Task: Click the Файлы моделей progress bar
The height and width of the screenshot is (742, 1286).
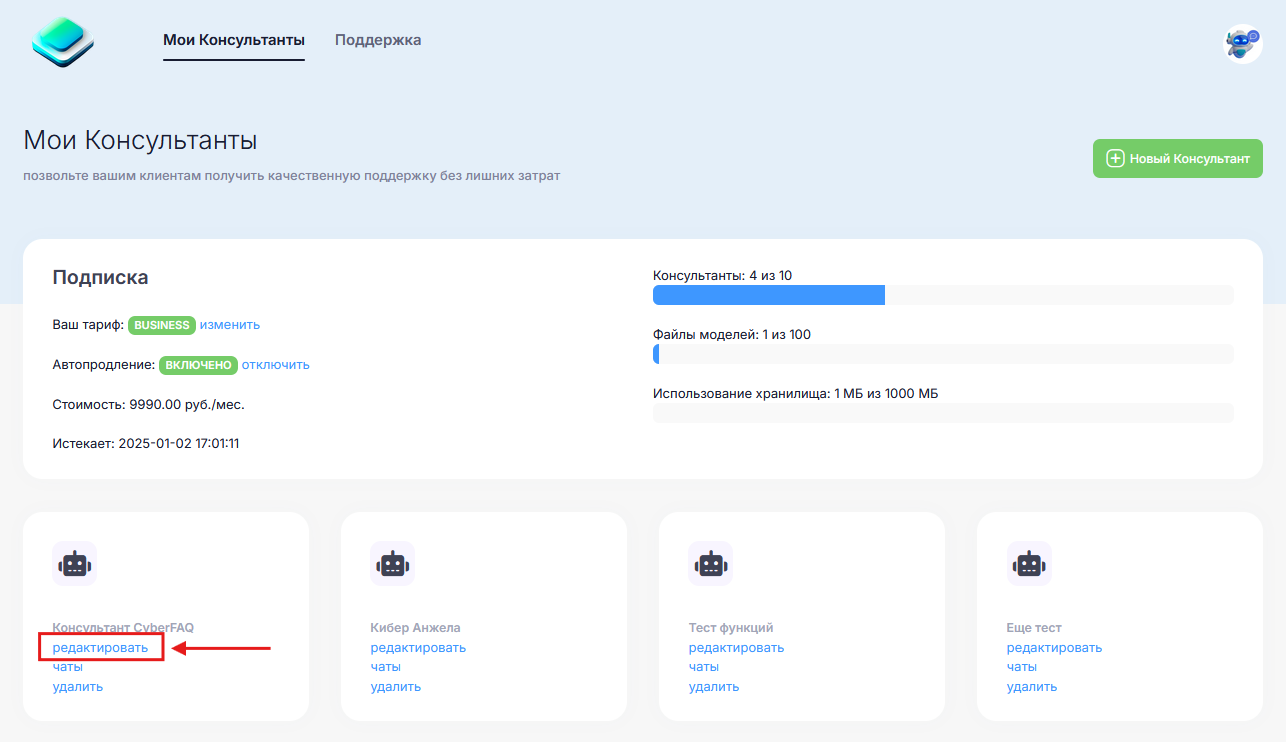Action: [943, 354]
